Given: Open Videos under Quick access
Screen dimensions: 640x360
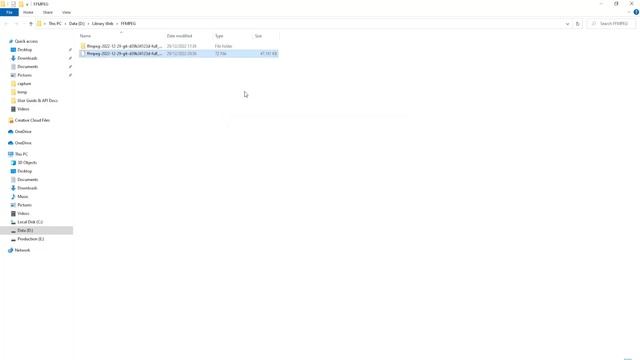Looking at the screenshot, I should point(23,109).
